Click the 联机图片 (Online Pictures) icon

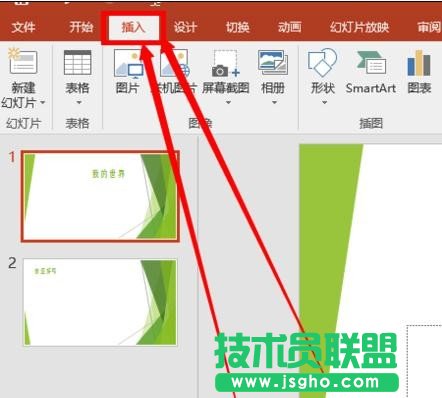pos(175,63)
